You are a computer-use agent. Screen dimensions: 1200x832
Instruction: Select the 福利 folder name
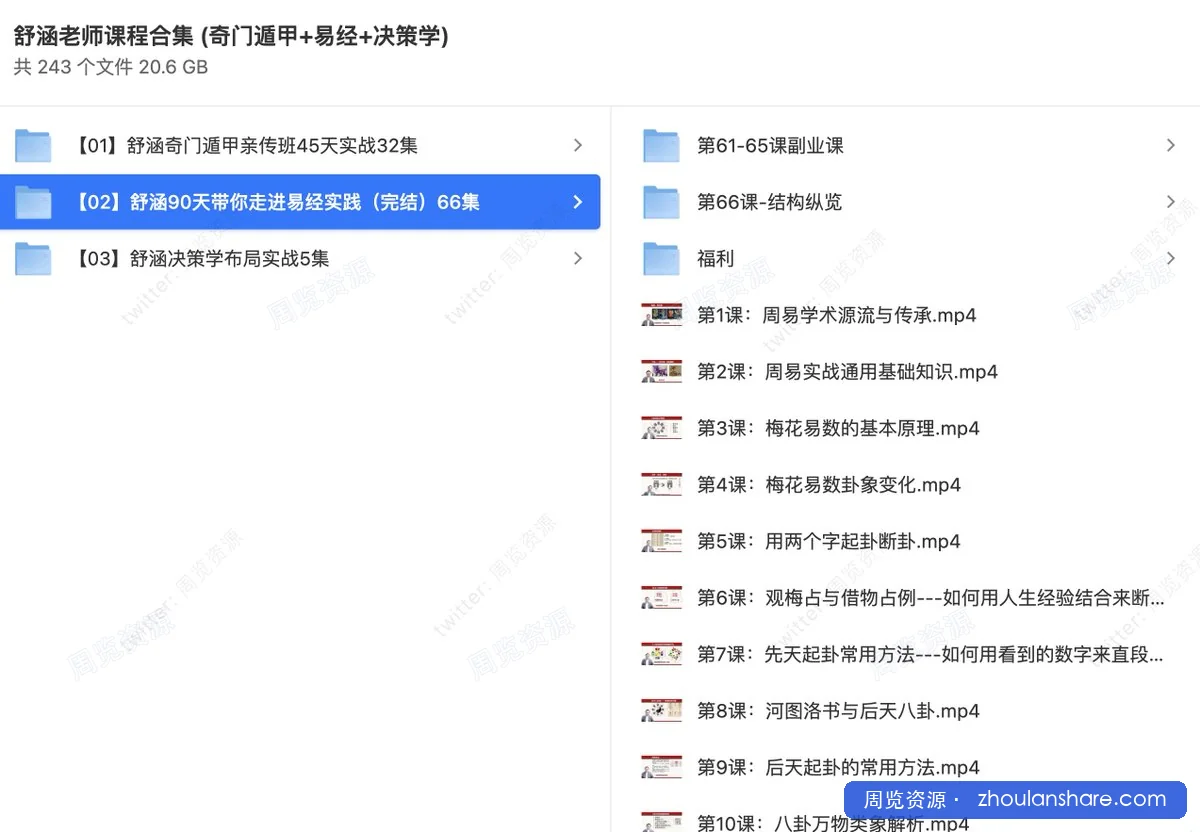[x=715, y=259]
